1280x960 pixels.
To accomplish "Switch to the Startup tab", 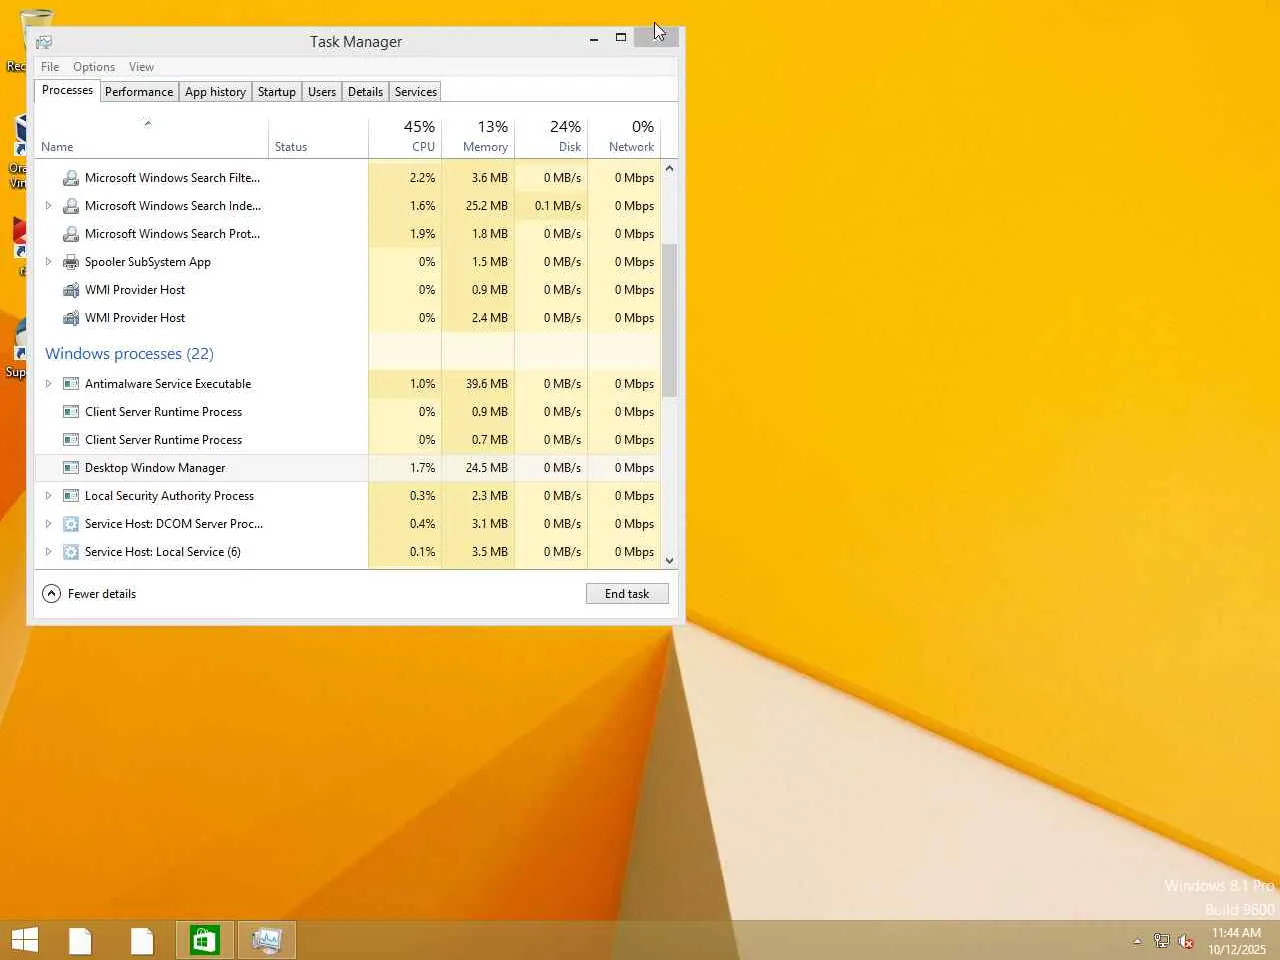I will pyautogui.click(x=277, y=92).
